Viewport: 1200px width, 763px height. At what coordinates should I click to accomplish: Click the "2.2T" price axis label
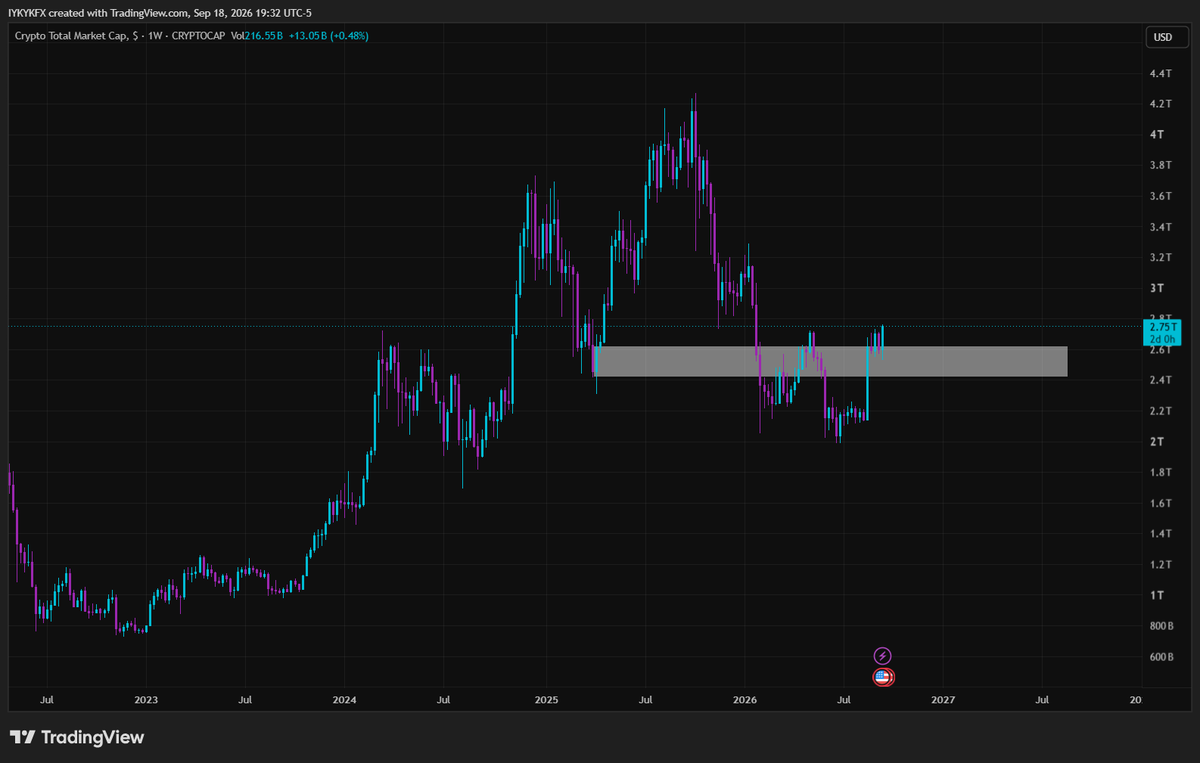(x=1161, y=411)
